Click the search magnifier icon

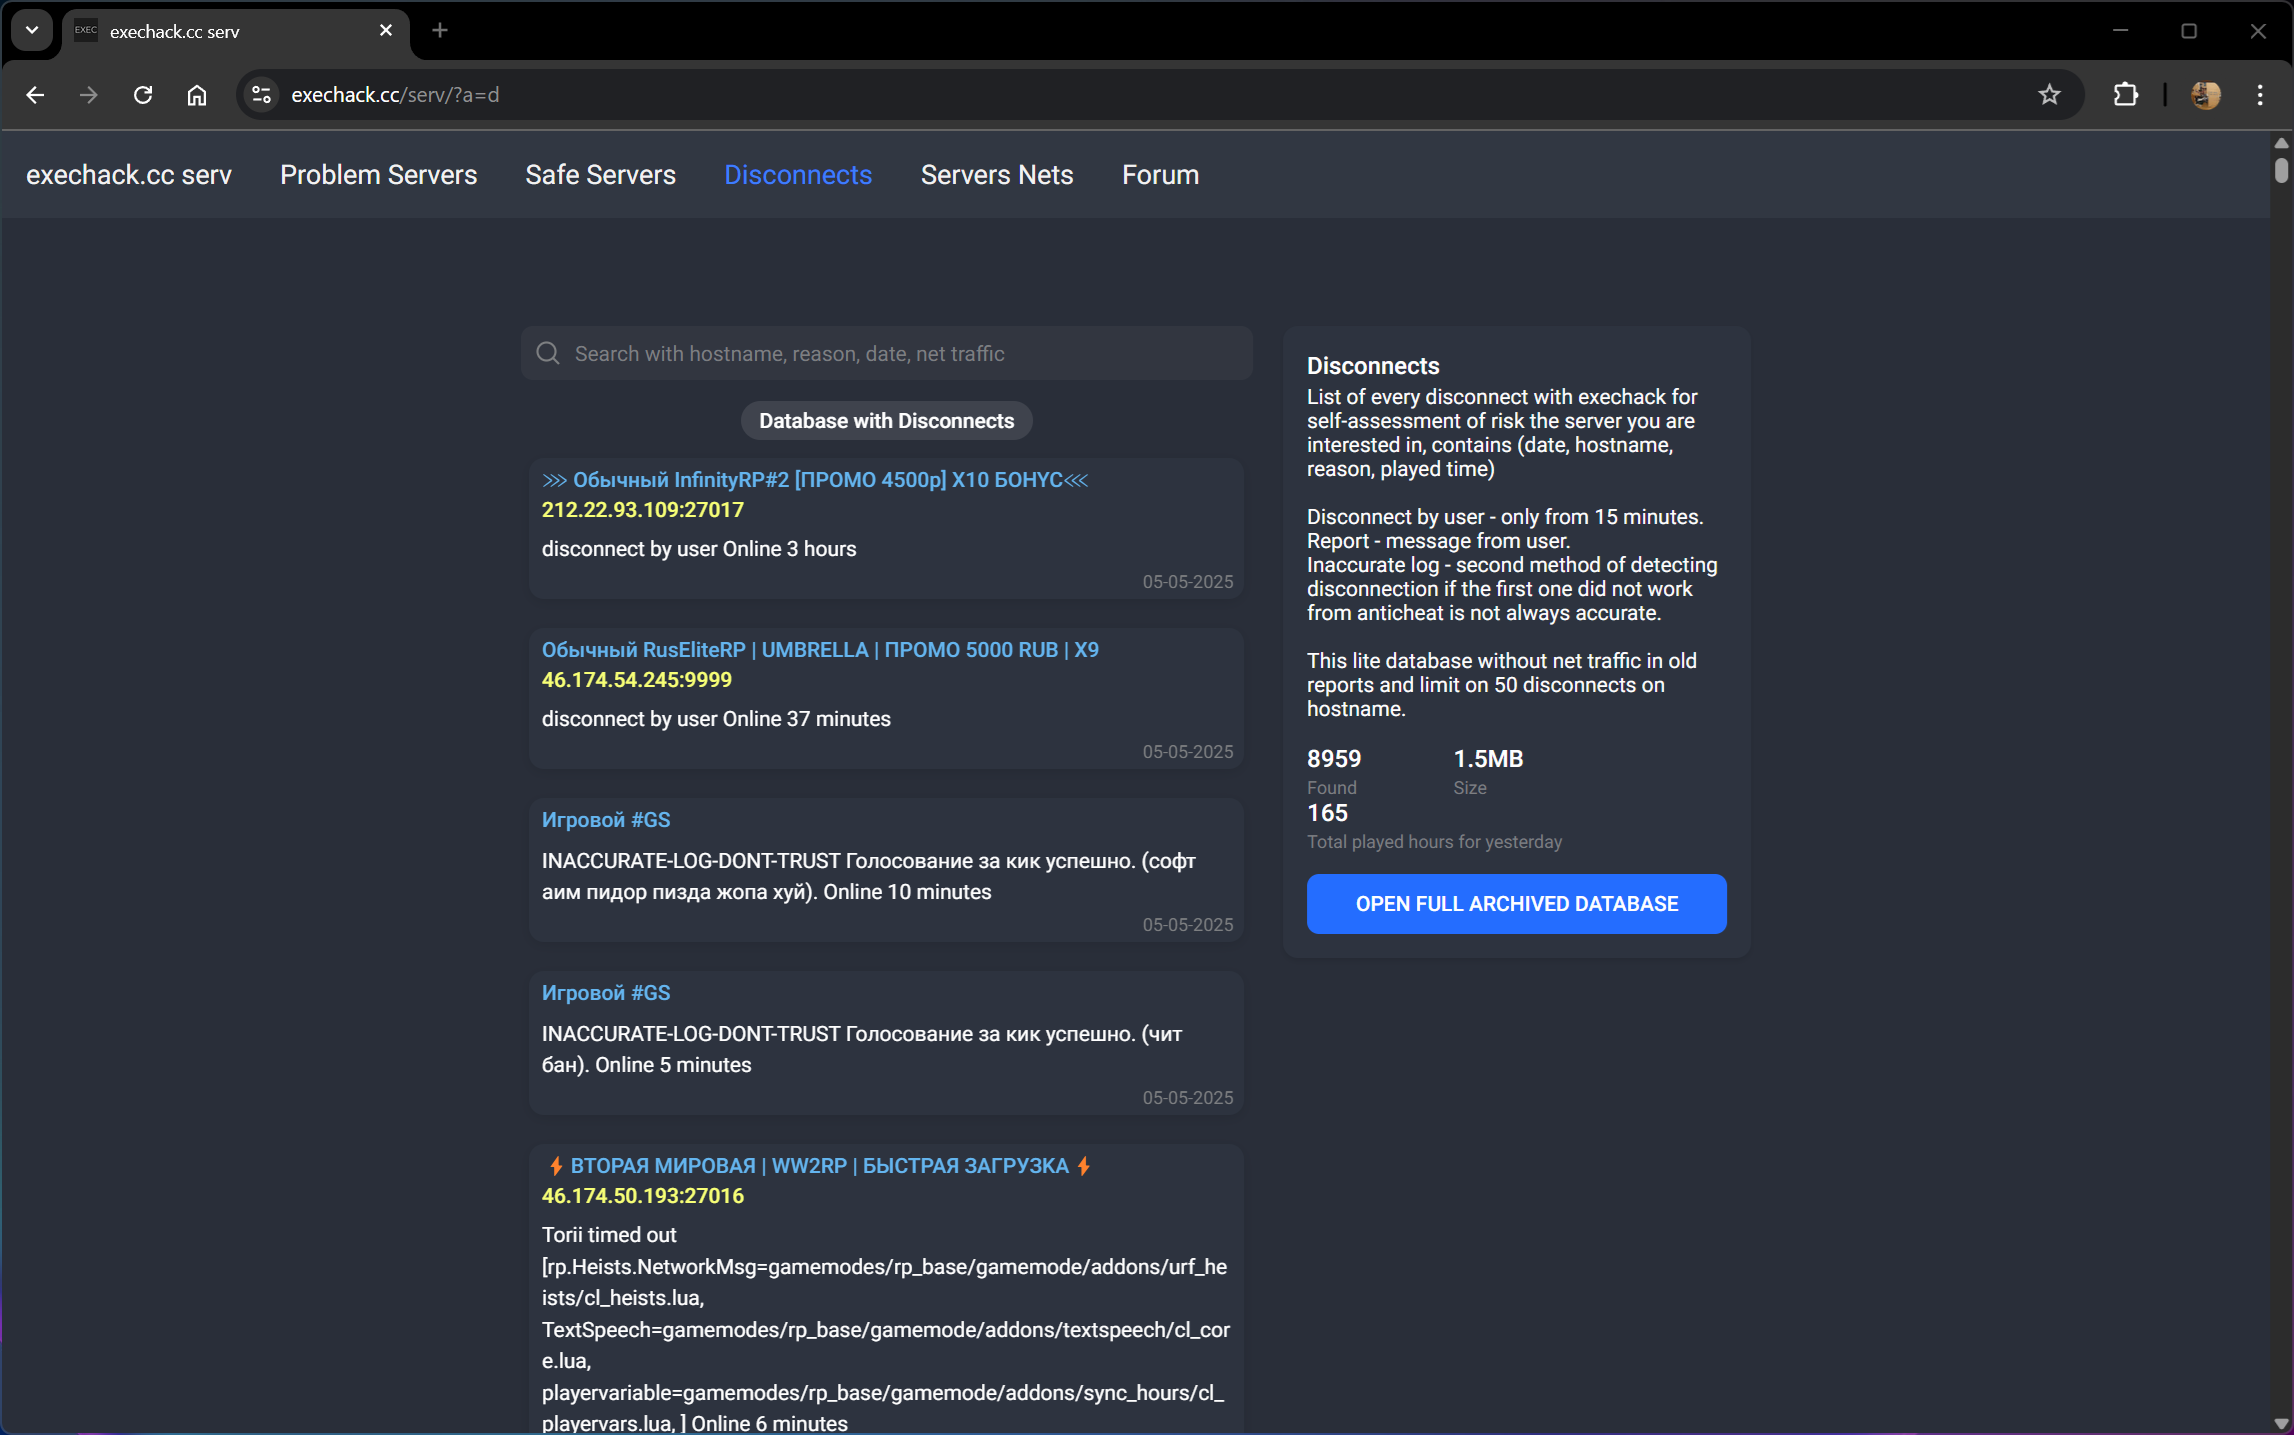tap(548, 353)
